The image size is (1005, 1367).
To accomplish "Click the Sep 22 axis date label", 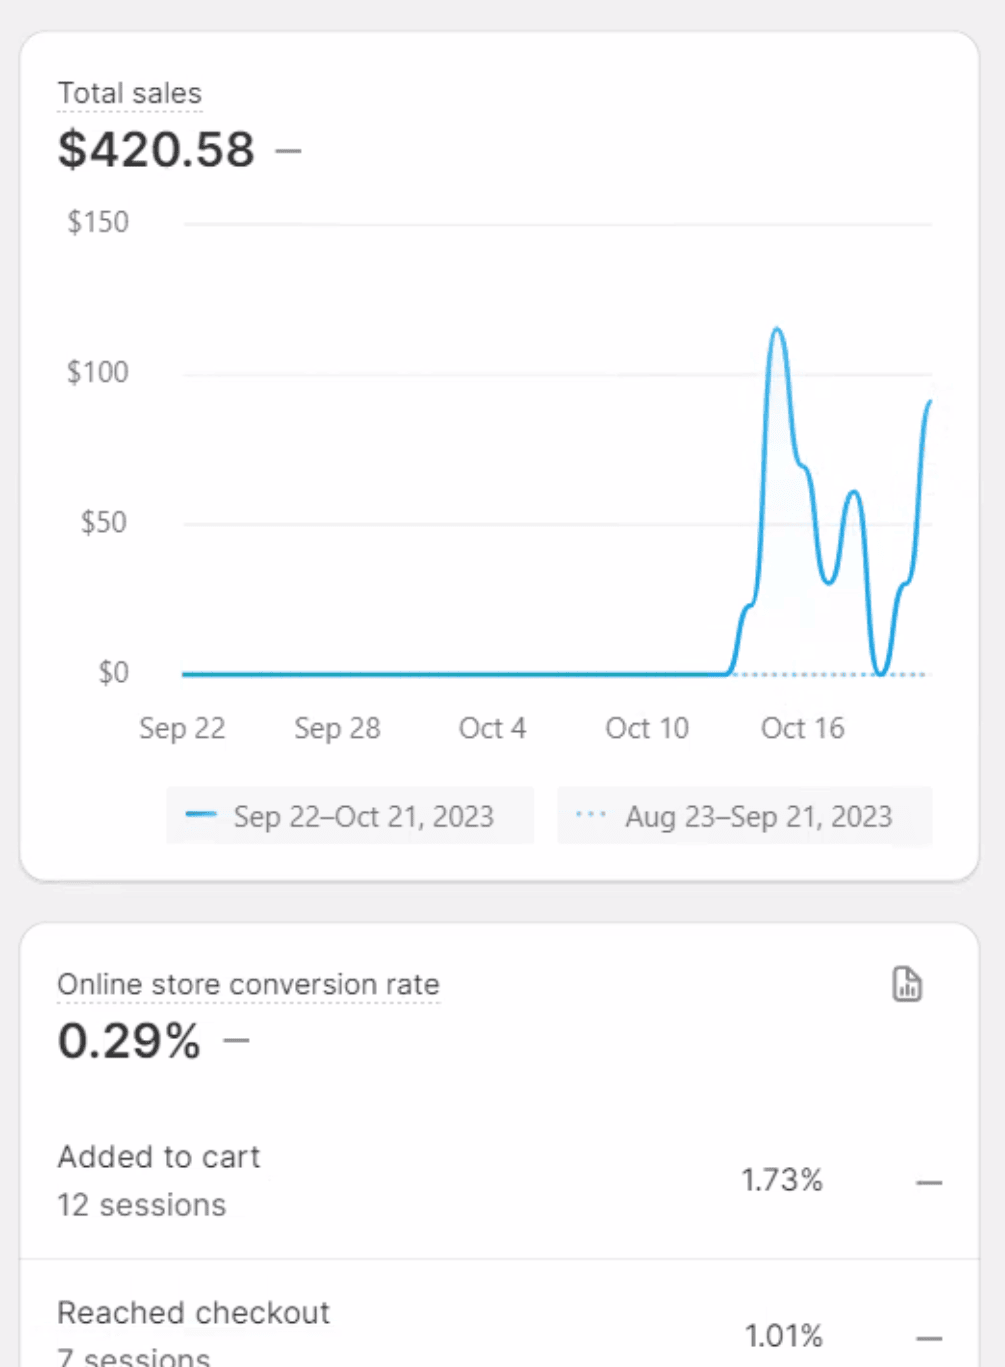I will point(182,728).
